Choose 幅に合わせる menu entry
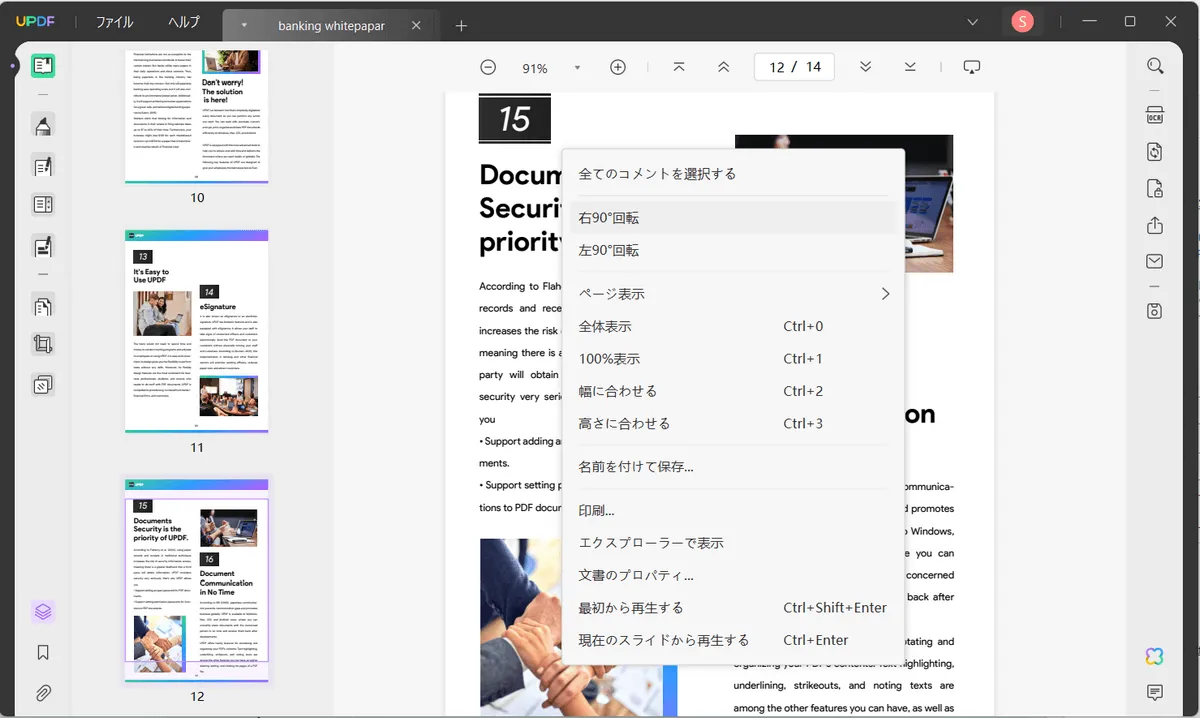 point(733,391)
